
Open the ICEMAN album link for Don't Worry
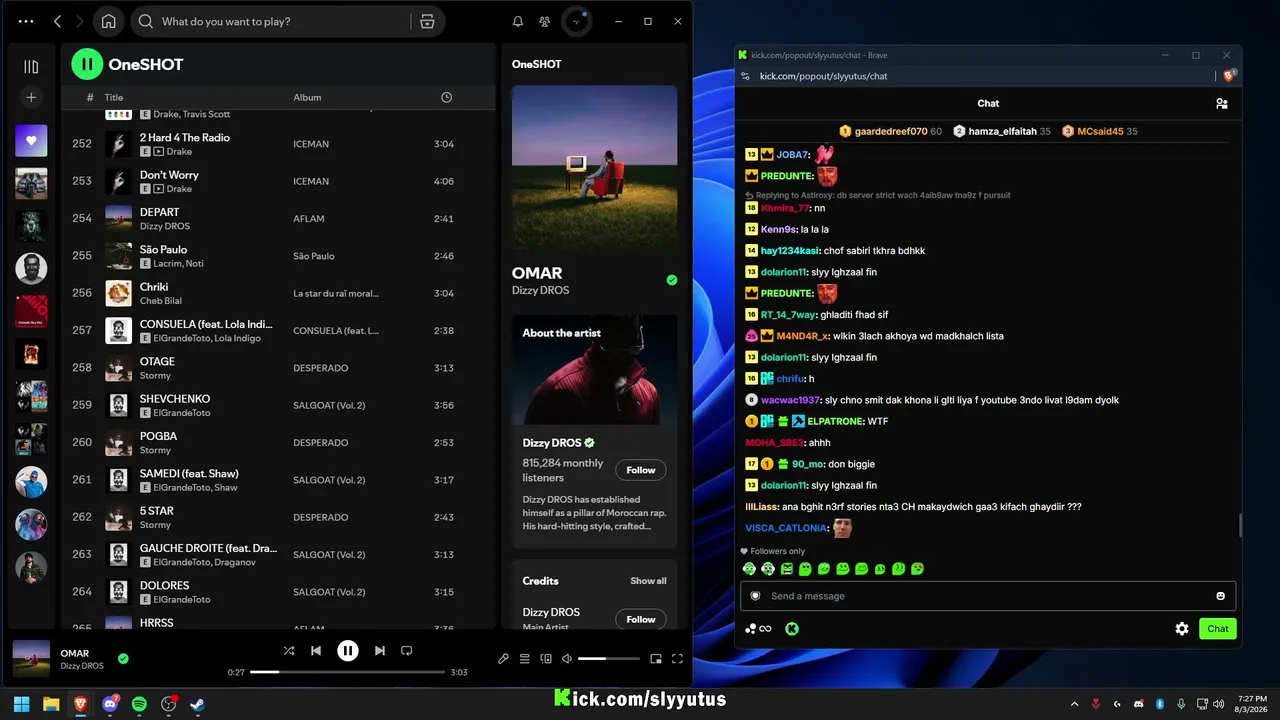311,181
